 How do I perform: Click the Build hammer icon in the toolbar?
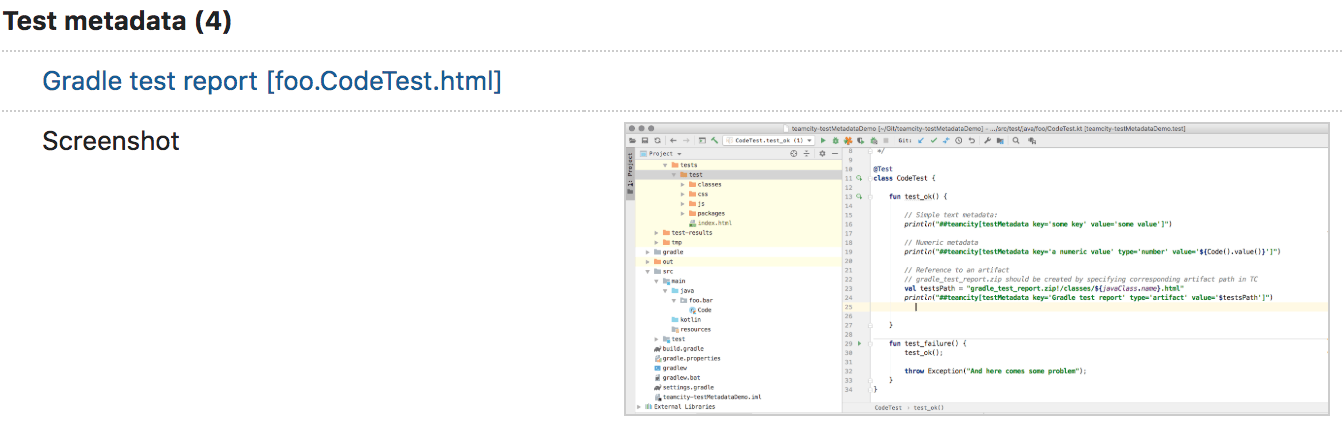(x=714, y=141)
